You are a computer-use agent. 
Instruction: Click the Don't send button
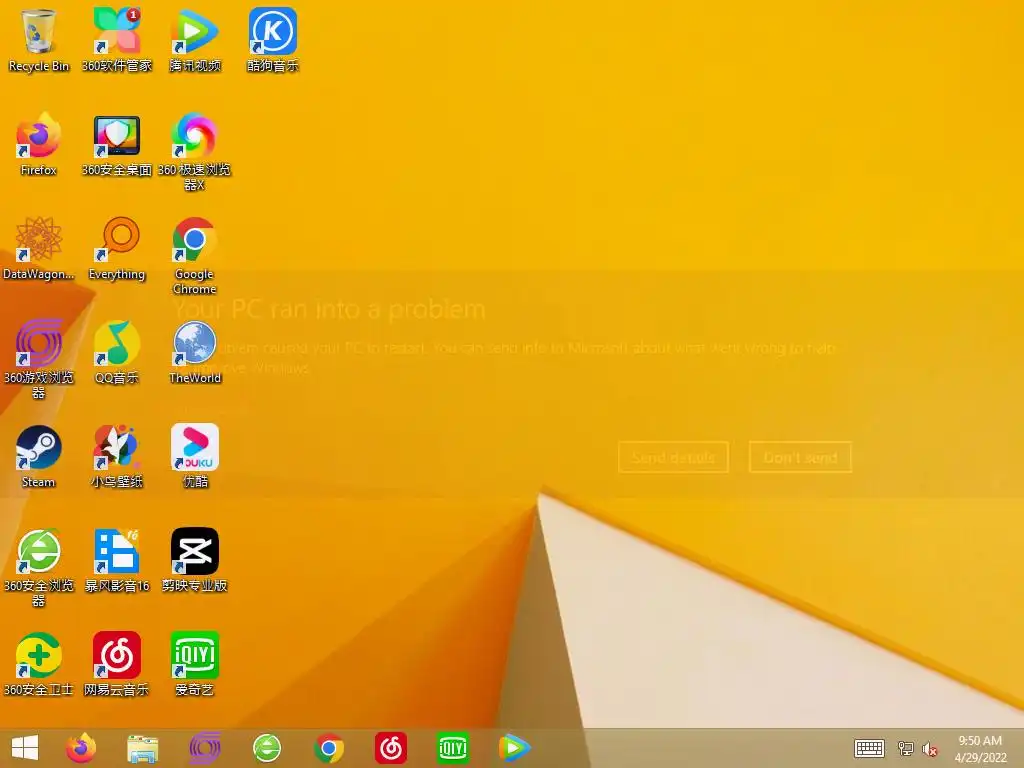(x=800, y=457)
